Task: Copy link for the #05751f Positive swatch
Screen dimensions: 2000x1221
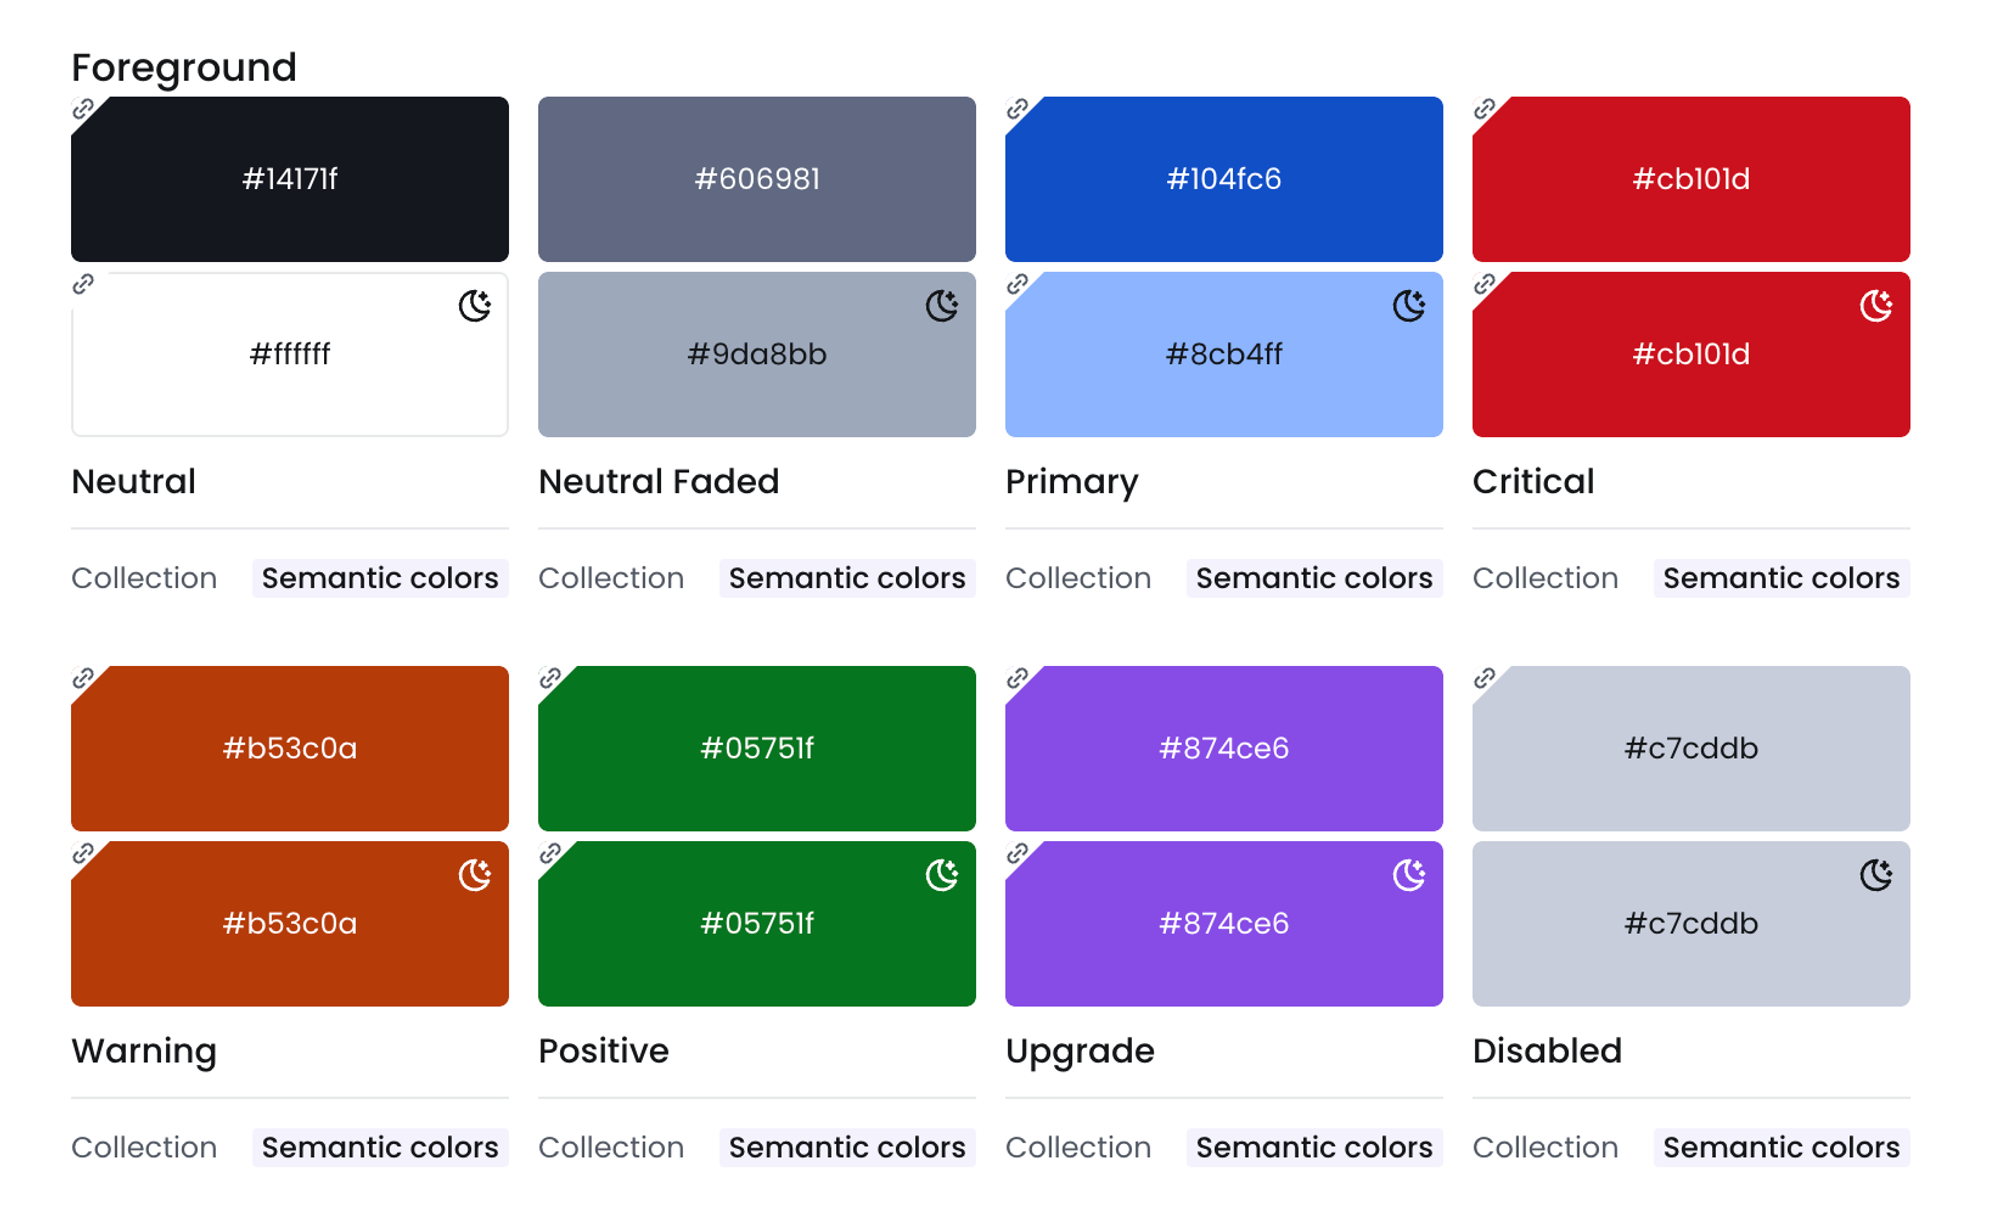Action: (550, 679)
